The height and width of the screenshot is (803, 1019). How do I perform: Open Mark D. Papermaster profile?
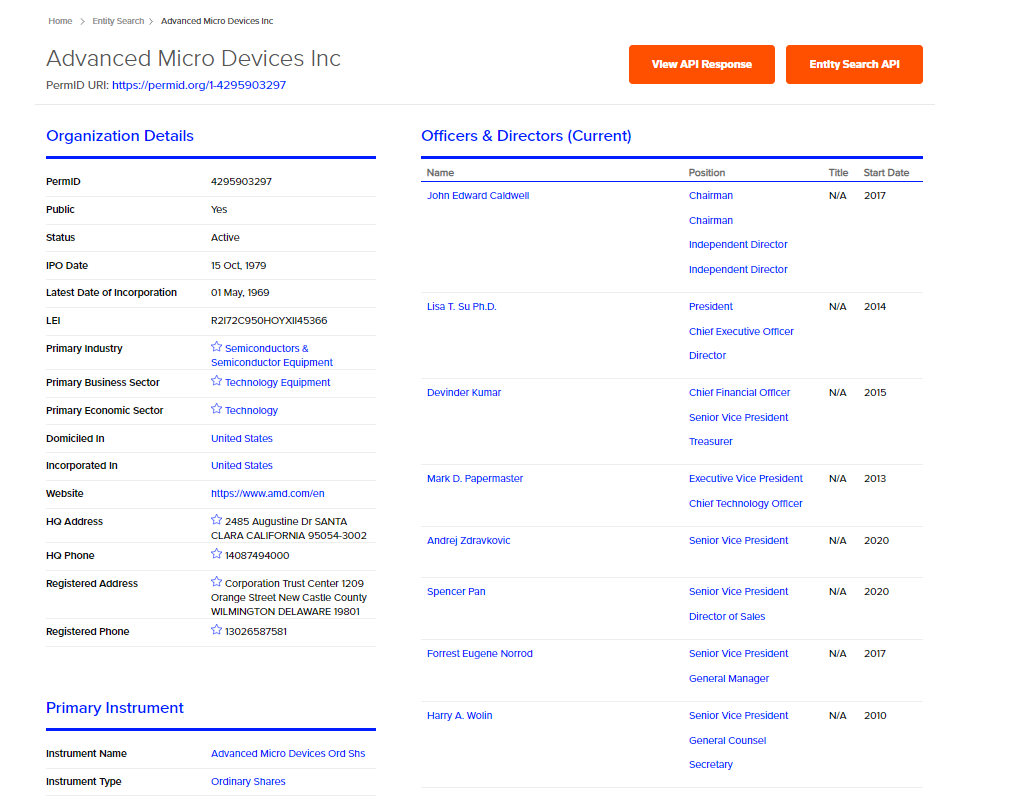[x=475, y=479]
